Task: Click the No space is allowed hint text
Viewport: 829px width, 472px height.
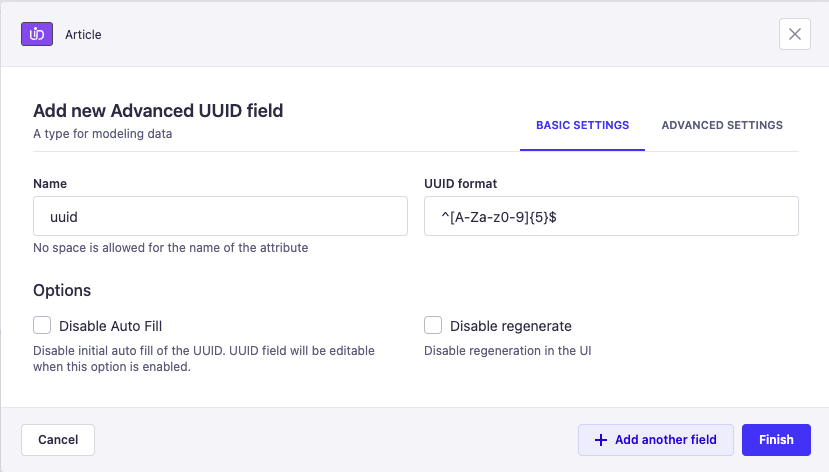Action: pyautogui.click(x=170, y=248)
